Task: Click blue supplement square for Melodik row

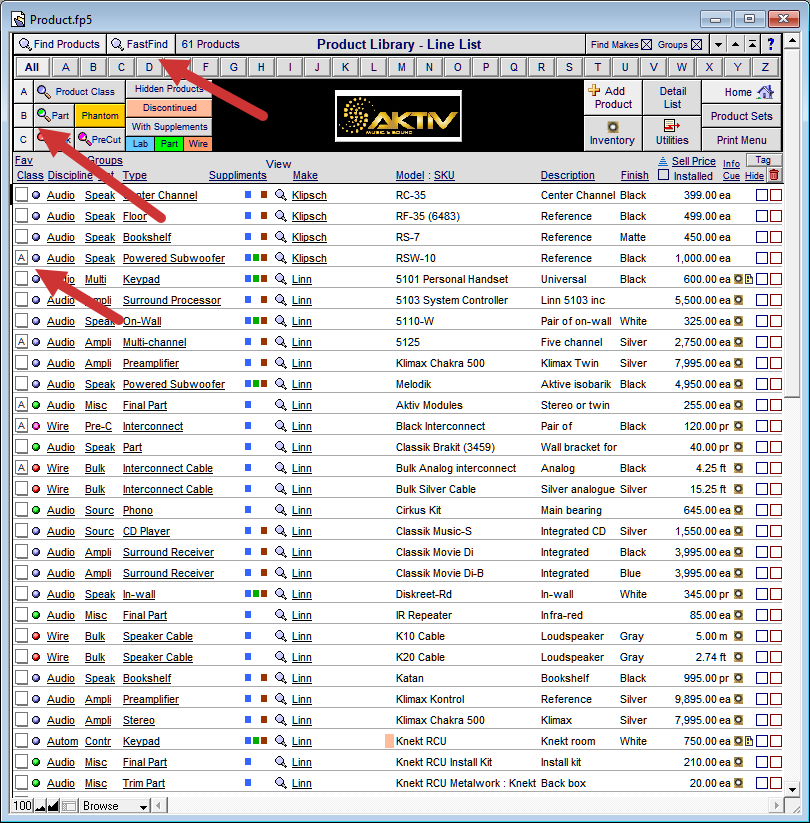Action: point(248,384)
